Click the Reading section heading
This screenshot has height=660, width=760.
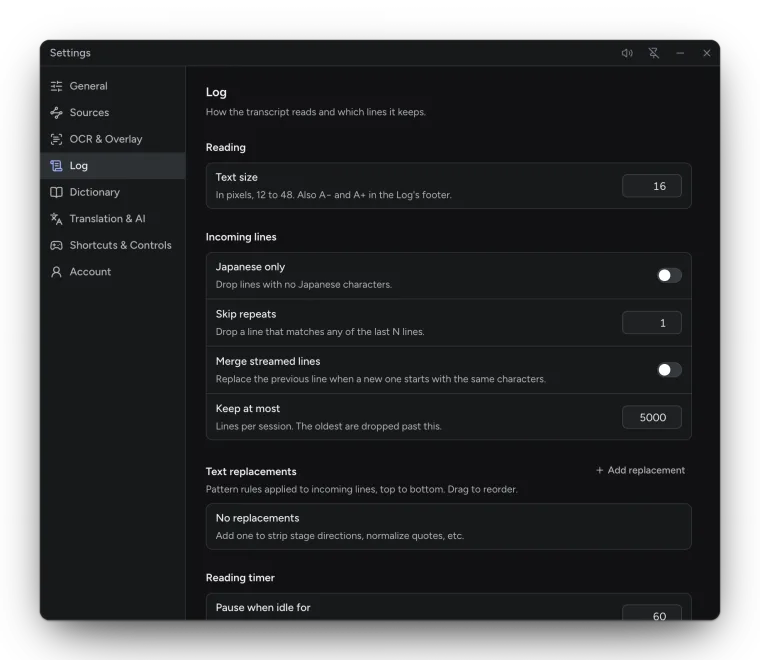[225, 147]
